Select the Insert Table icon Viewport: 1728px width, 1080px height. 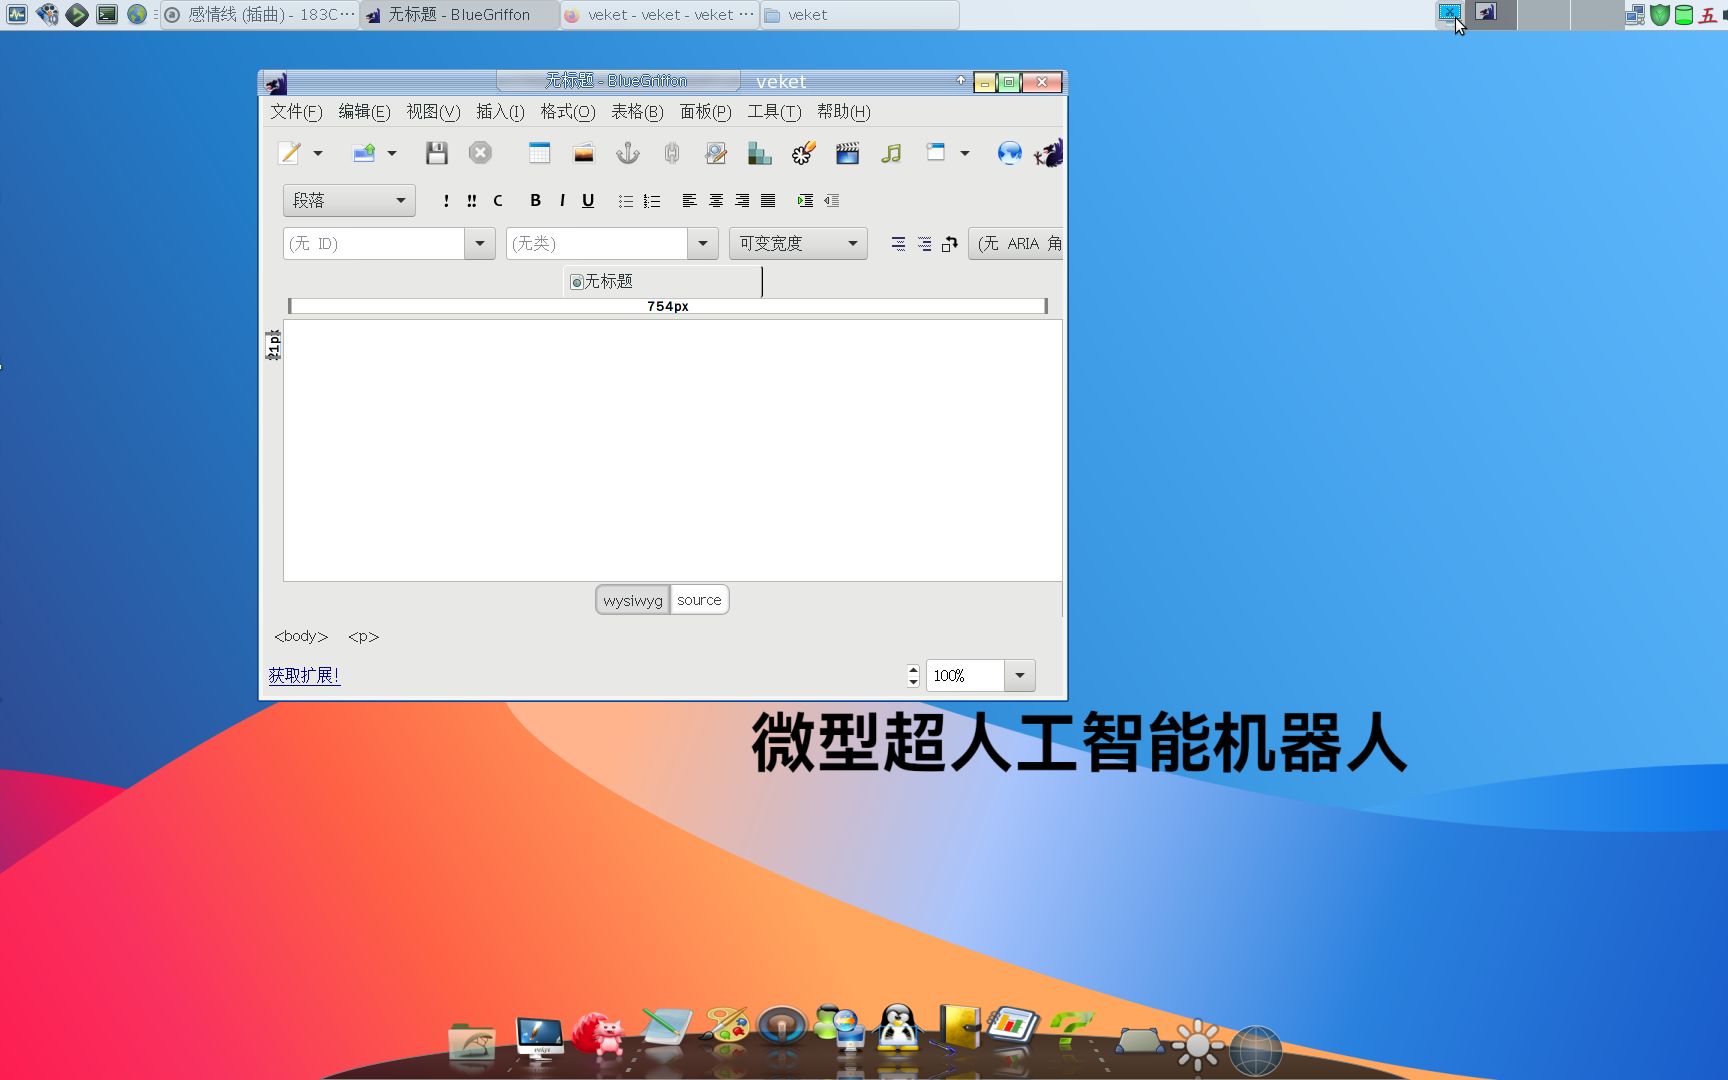539,153
